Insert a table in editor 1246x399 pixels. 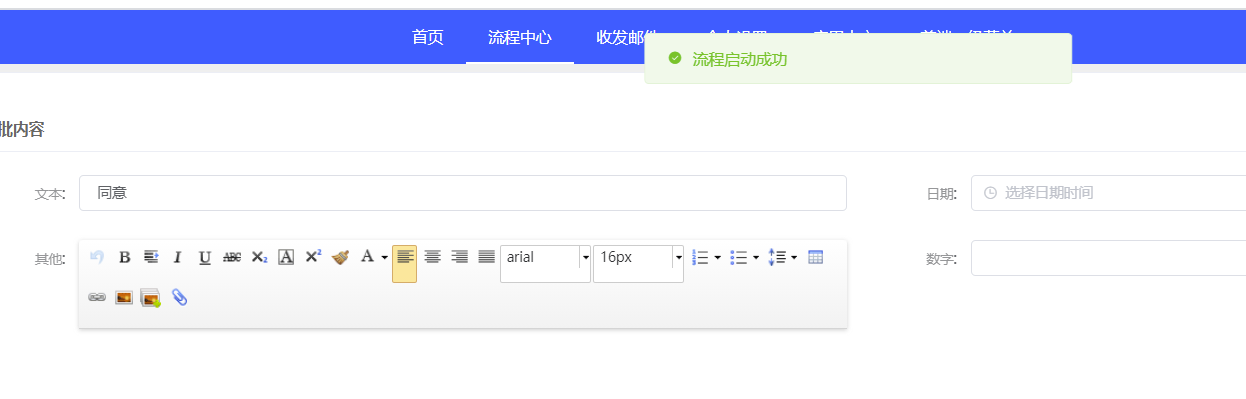coord(815,257)
